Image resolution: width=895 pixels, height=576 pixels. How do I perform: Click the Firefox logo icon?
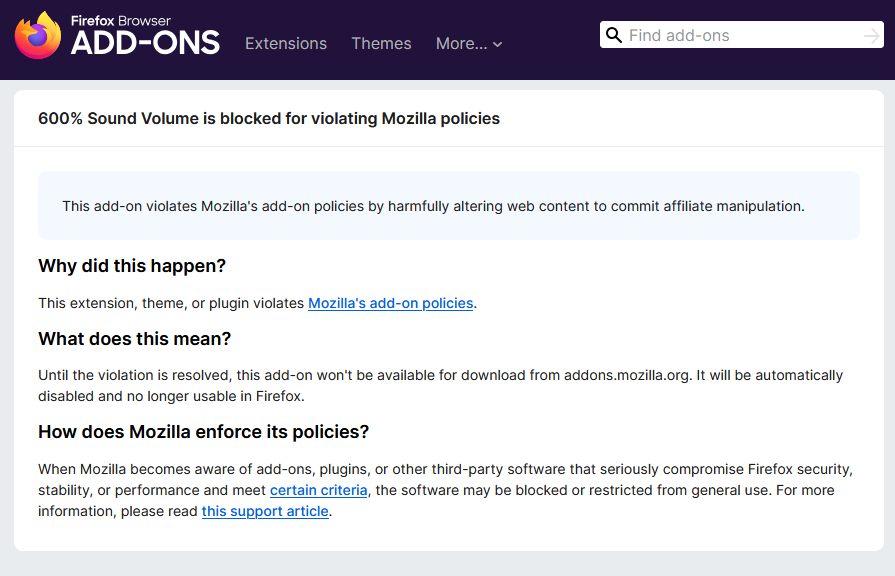(x=38, y=35)
